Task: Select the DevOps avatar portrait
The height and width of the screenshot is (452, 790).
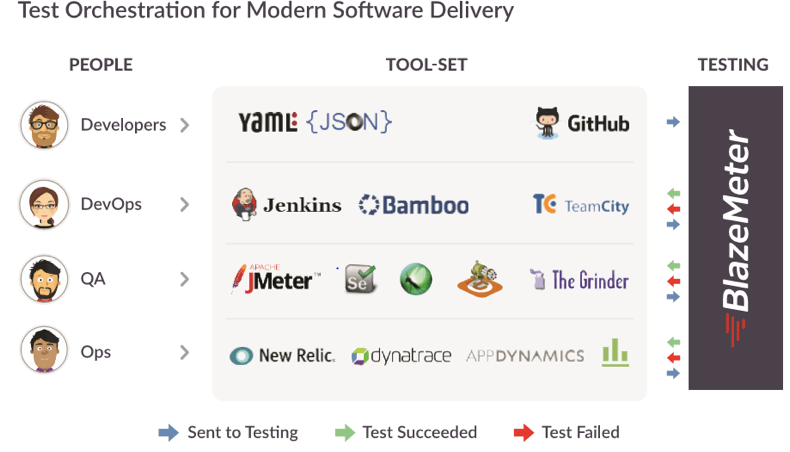Action: 44,204
